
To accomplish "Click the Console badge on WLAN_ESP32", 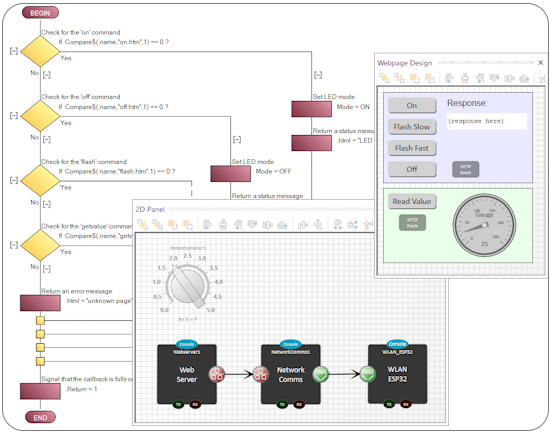I will pos(397,344).
